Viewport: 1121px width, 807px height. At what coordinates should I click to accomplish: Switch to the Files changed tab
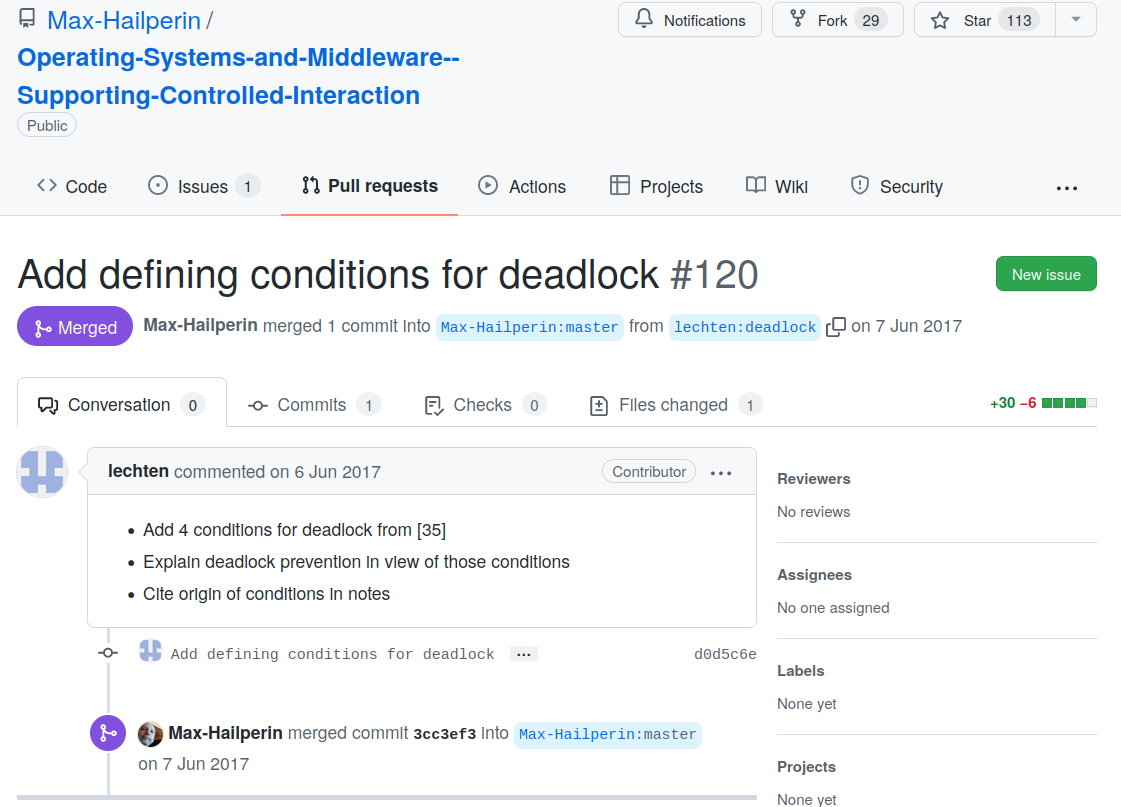(x=675, y=405)
